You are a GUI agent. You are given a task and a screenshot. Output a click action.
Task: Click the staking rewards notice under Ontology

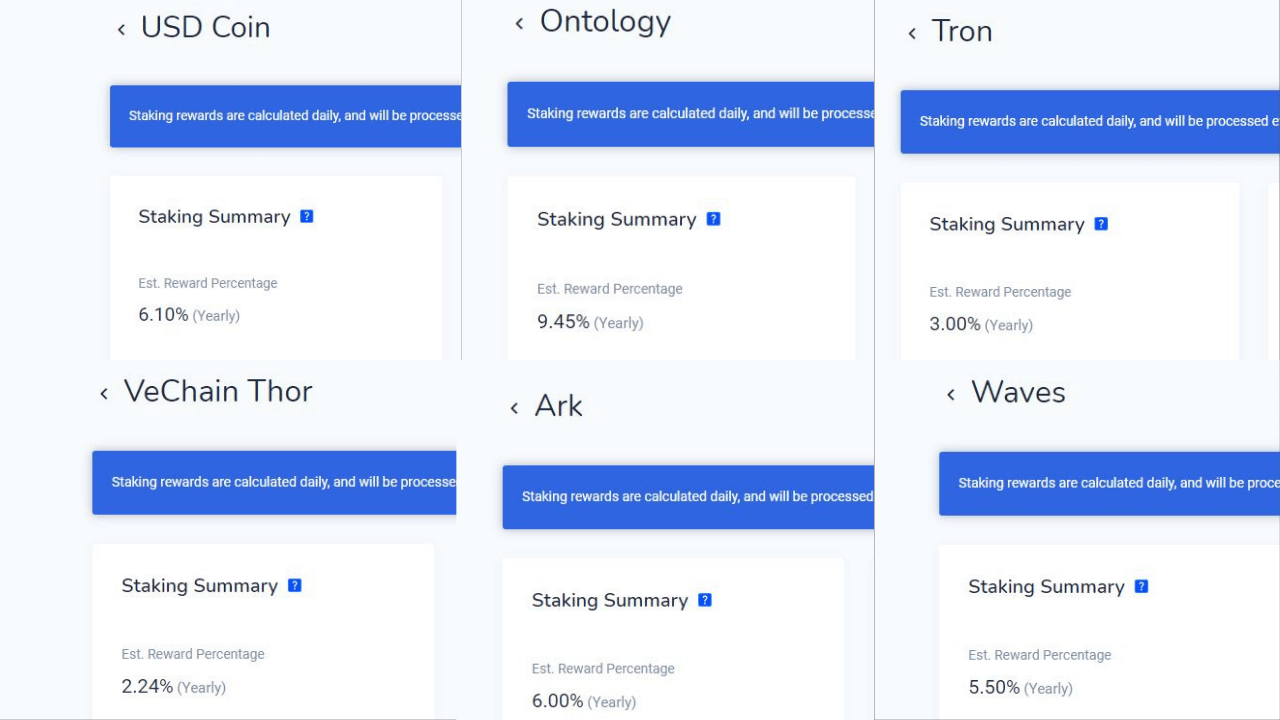[690, 114]
